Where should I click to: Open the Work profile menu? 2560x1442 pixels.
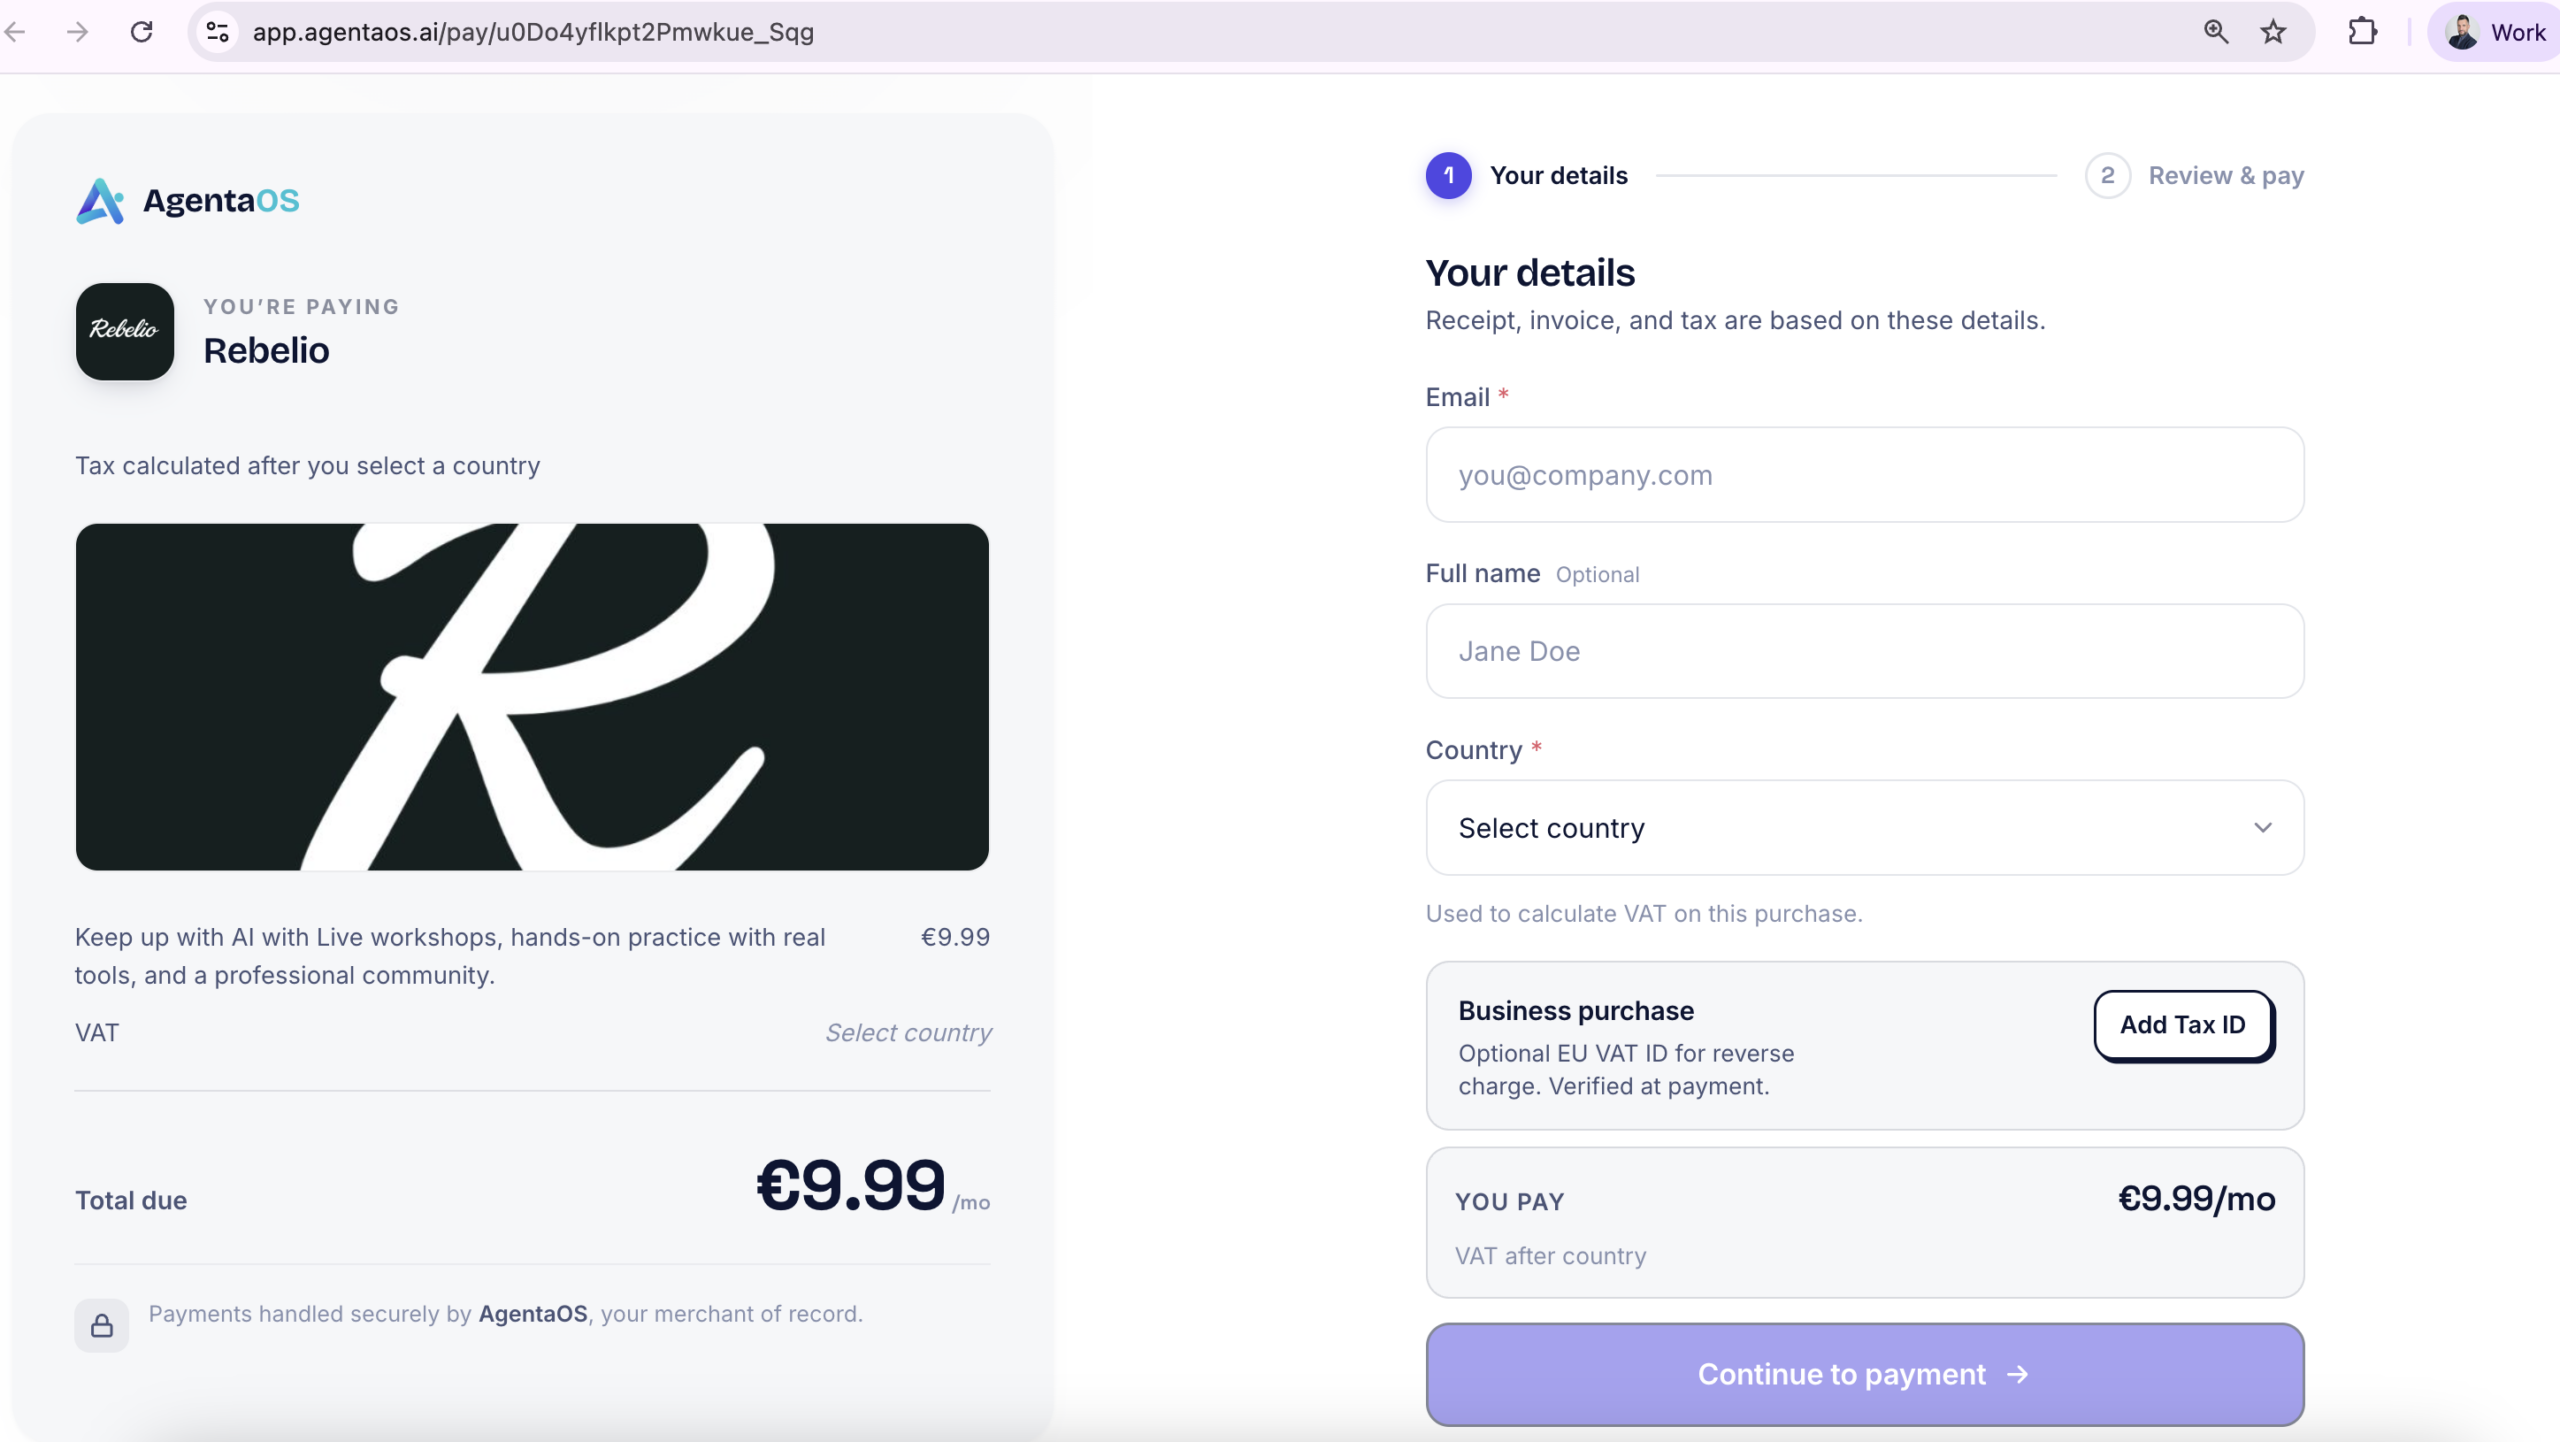pyautogui.click(x=2496, y=32)
